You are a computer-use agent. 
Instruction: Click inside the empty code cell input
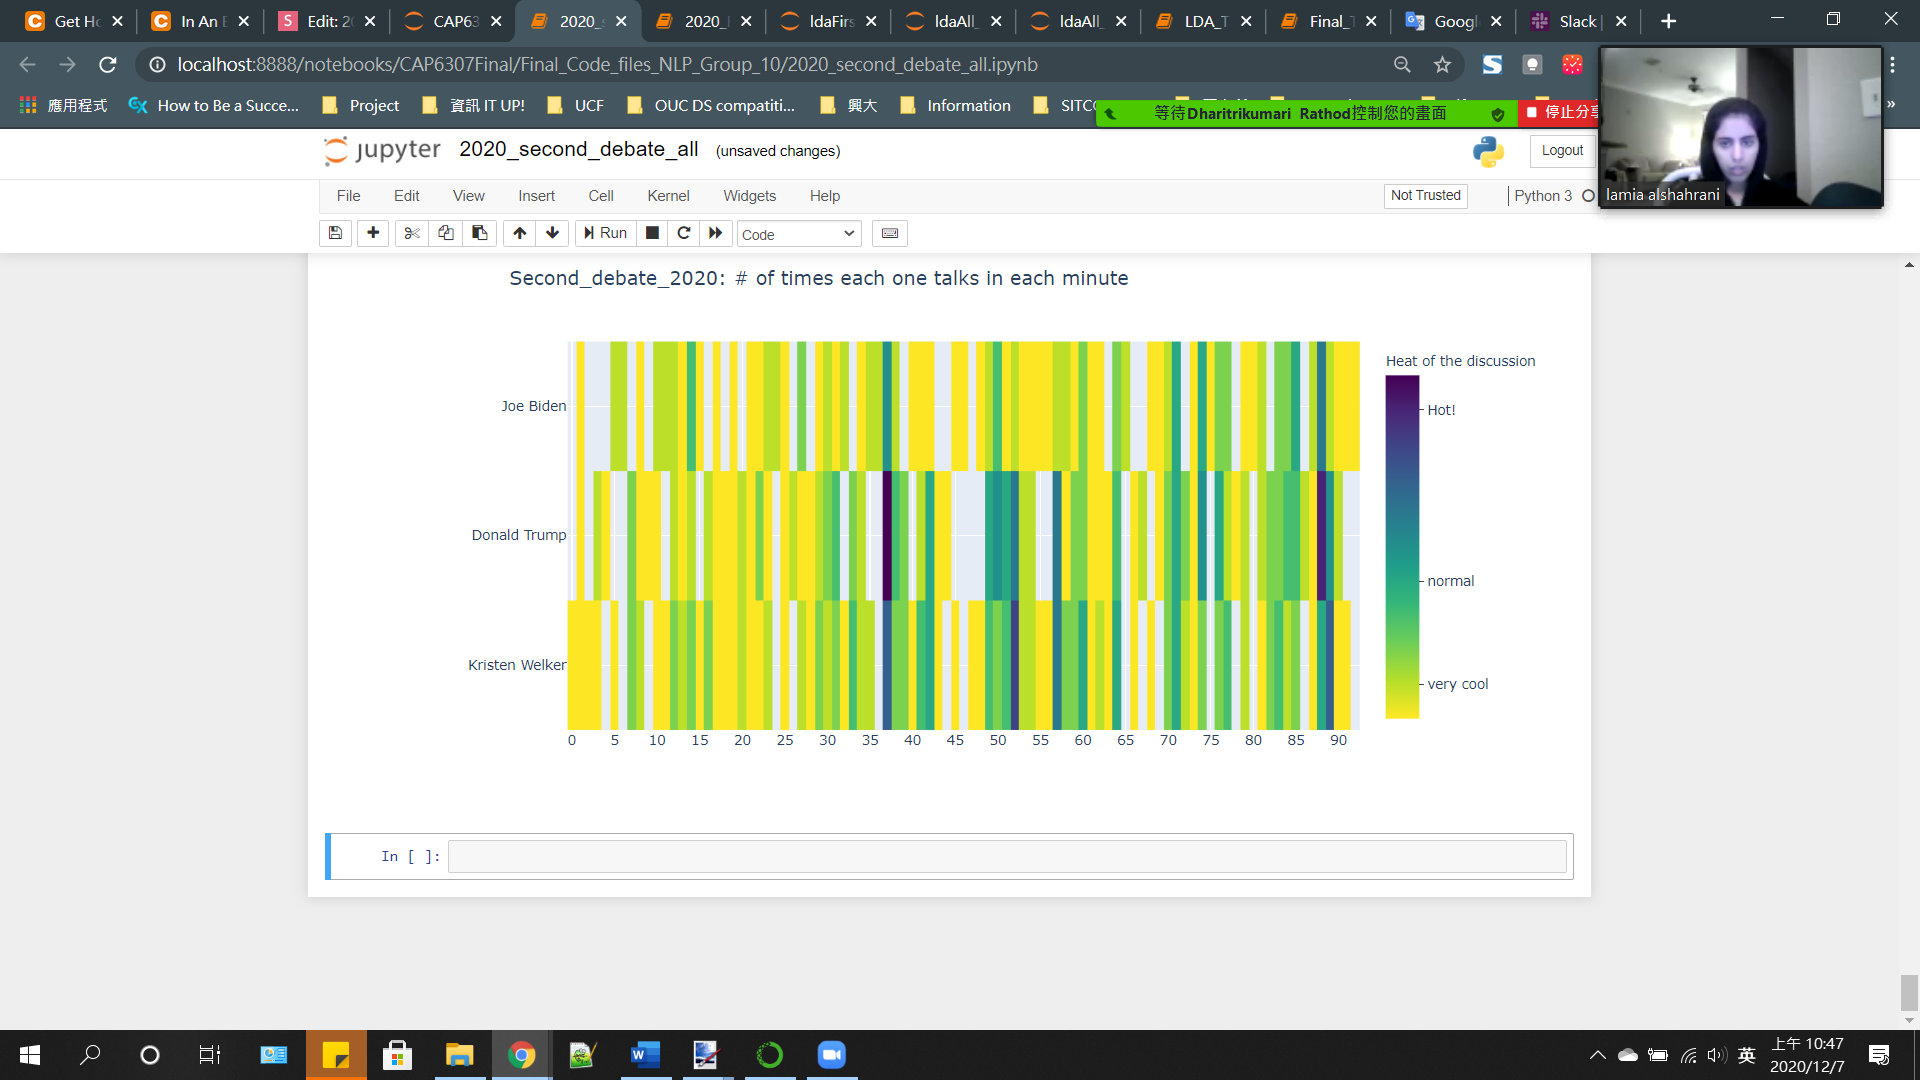pyautogui.click(x=1006, y=856)
